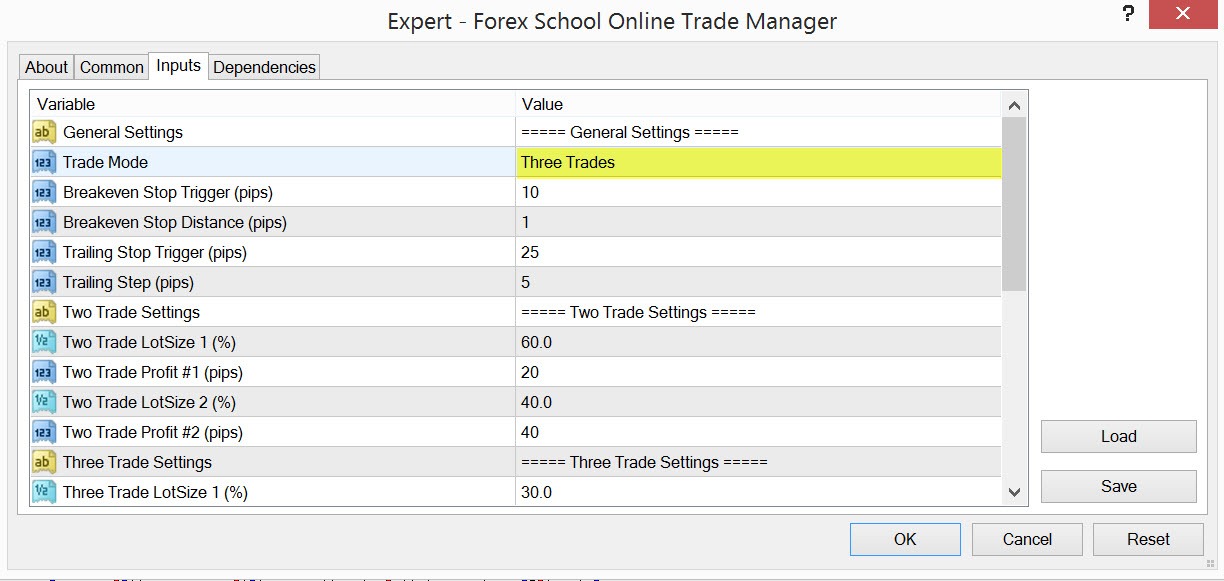The image size is (1224, 581).
Task: Select 'Two Trade Profit #1 (pips)' variable name
Action: 153,372
